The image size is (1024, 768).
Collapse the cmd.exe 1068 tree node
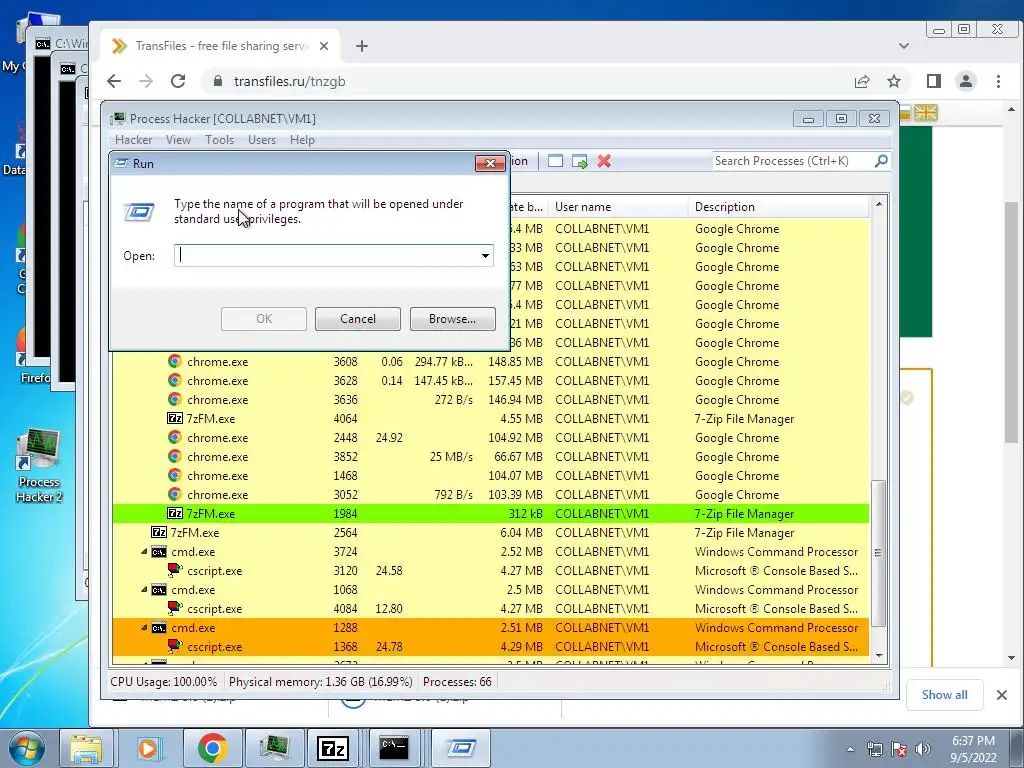[144, 590]
